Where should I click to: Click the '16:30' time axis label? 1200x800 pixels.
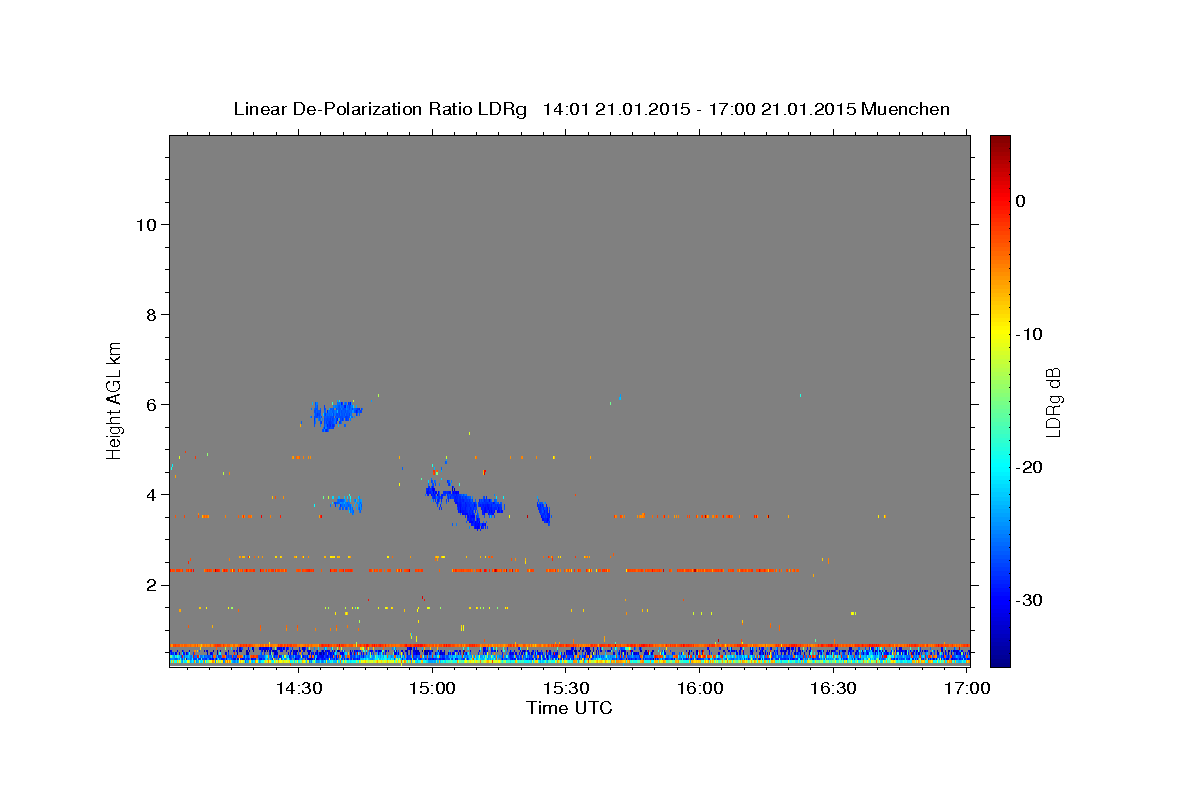833,688
